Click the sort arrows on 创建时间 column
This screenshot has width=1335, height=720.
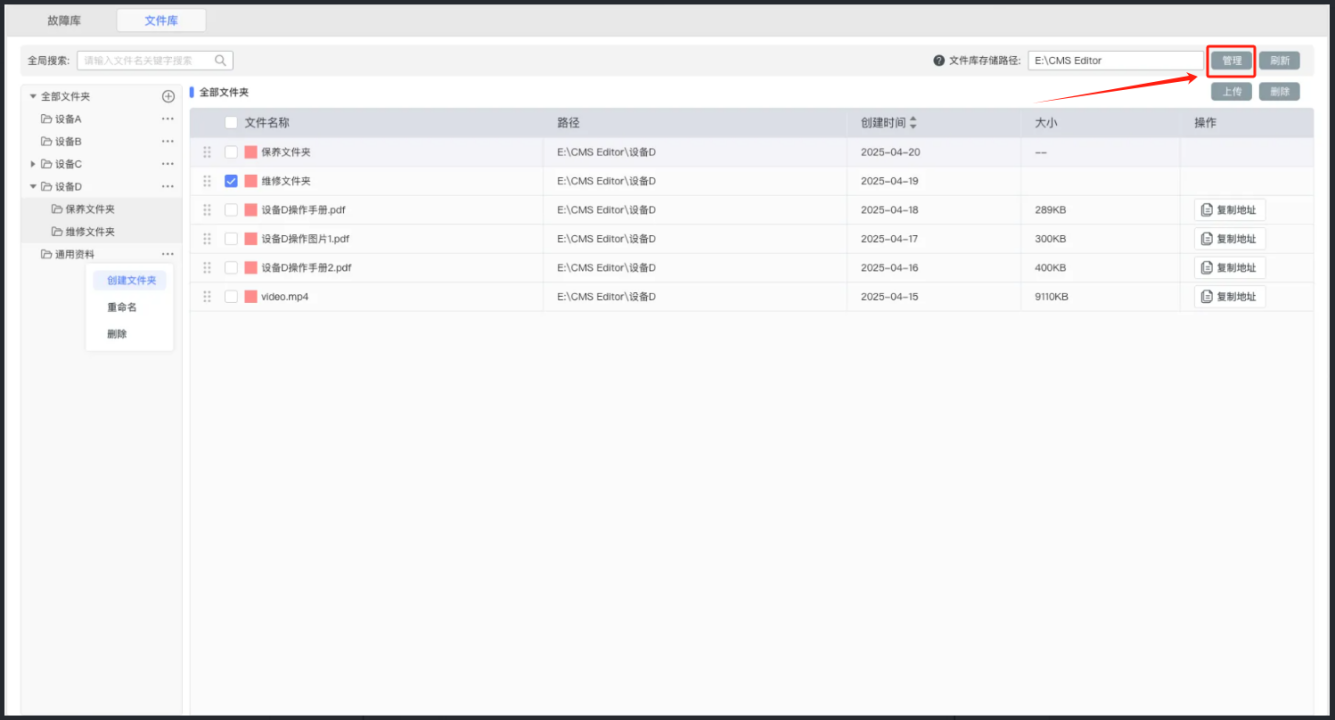pos(913,123)
